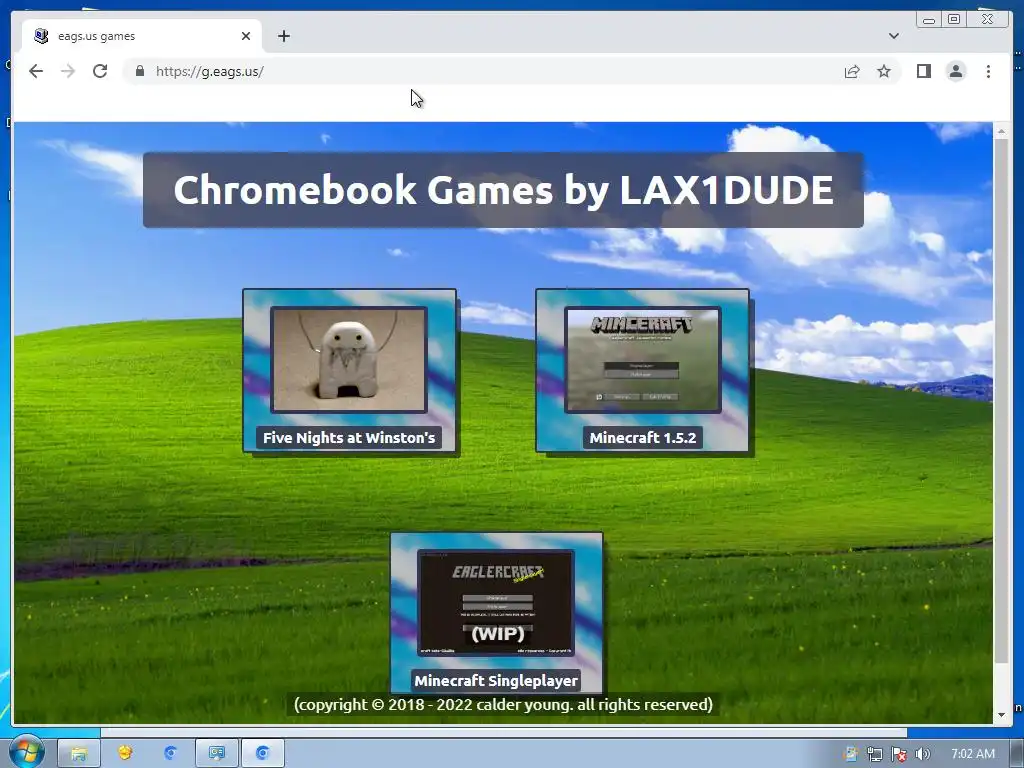Click the 7:02 AM clock
1024x768 pixels.
tap(973, 754)
